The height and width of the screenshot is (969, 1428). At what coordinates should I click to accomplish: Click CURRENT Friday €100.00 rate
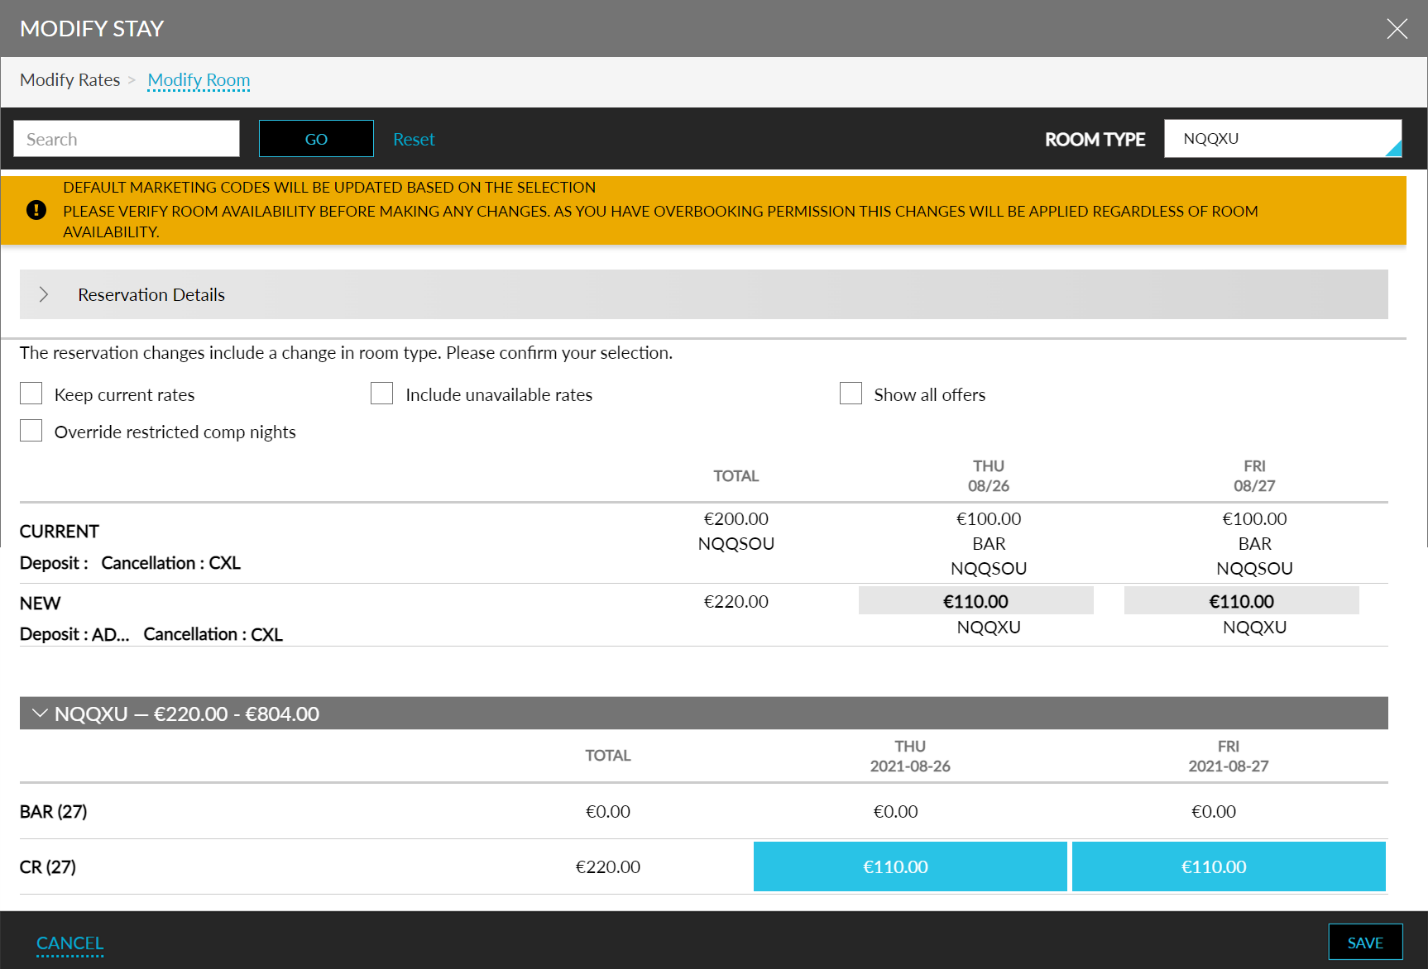pos(1255,519)
